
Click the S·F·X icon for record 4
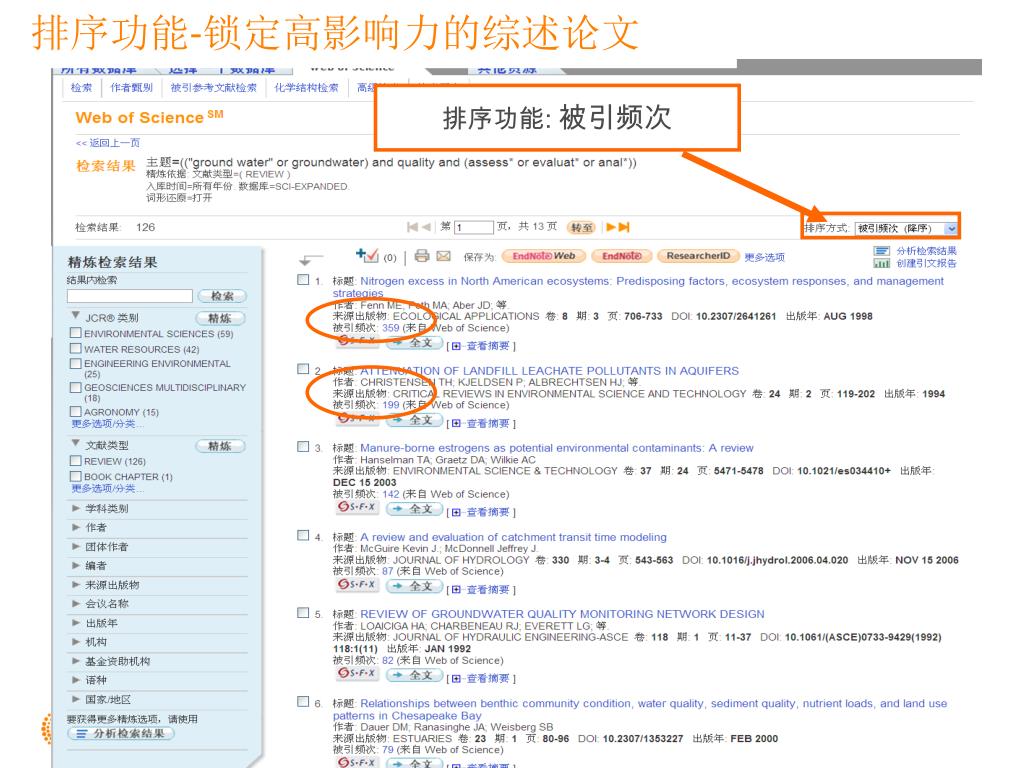point(357,584)
